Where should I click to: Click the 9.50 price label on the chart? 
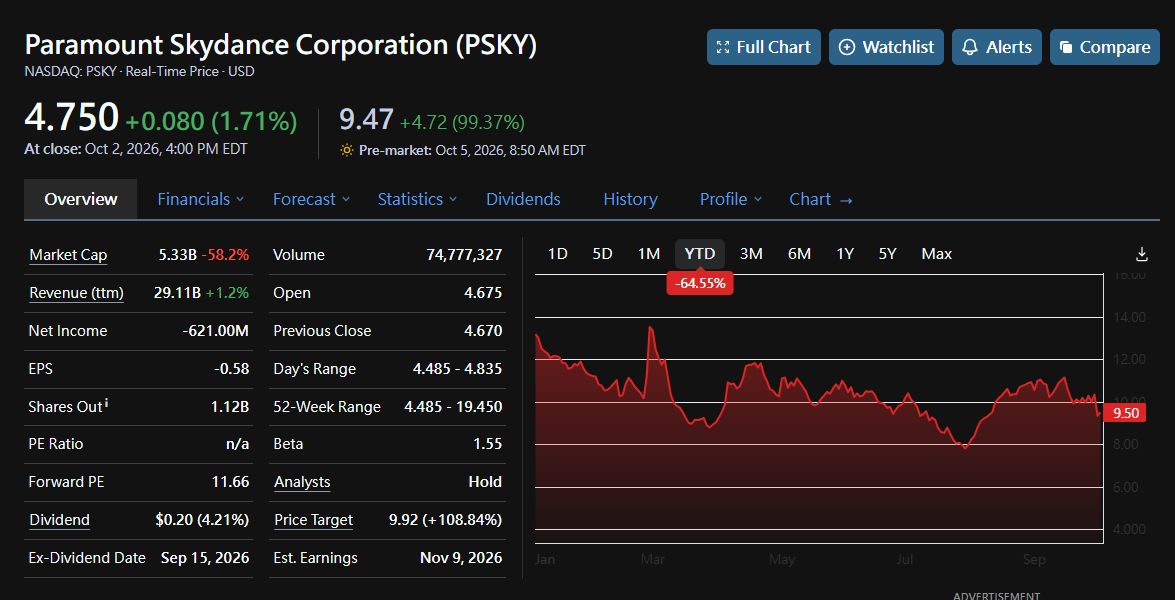[1124, 413]
